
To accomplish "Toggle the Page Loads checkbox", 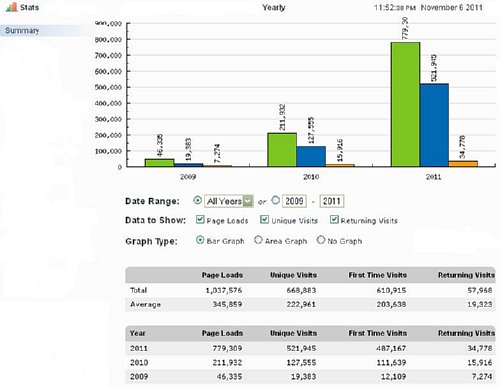I will 200,219.
